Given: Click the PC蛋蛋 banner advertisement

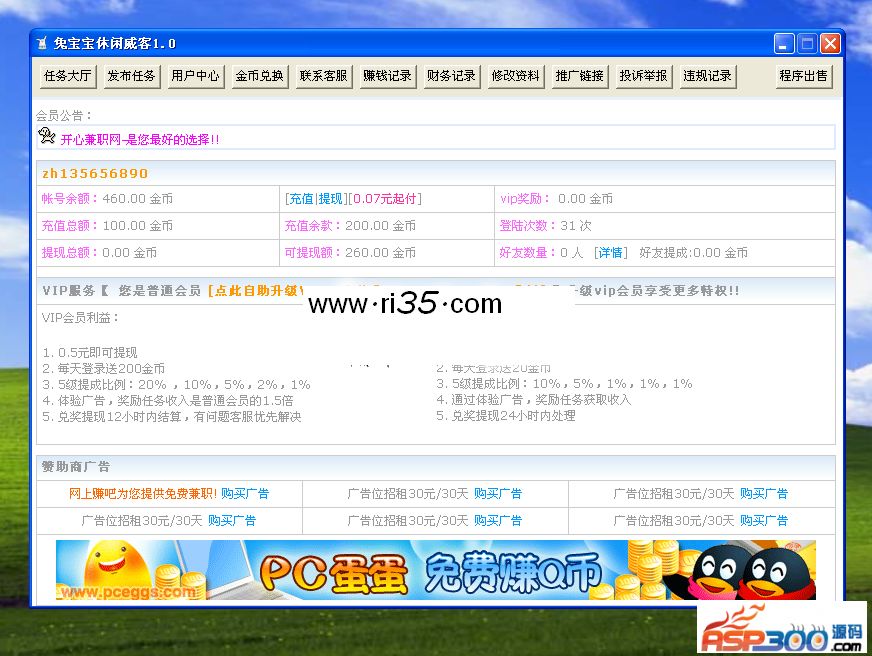Looking at the screenshot, I should pyautogui.click(x=435, y=570).
